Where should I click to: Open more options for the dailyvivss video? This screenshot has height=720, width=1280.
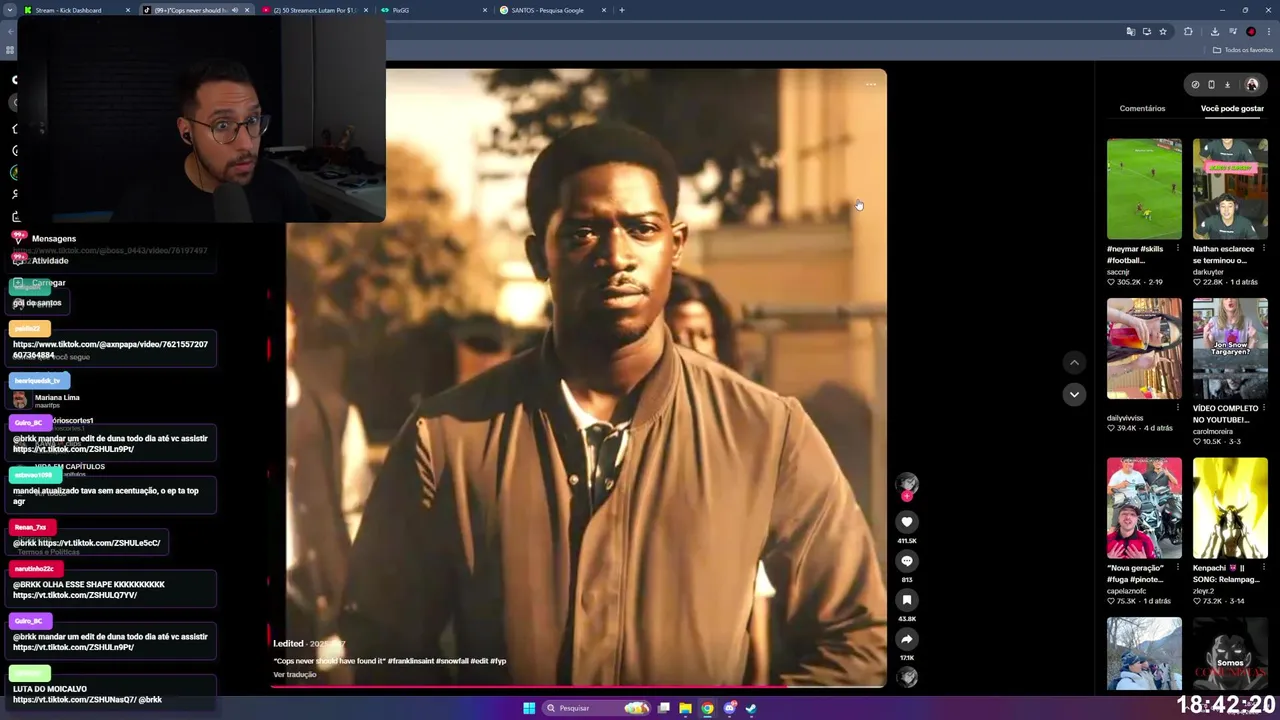pyautogui.click(x=1178, y=408)
